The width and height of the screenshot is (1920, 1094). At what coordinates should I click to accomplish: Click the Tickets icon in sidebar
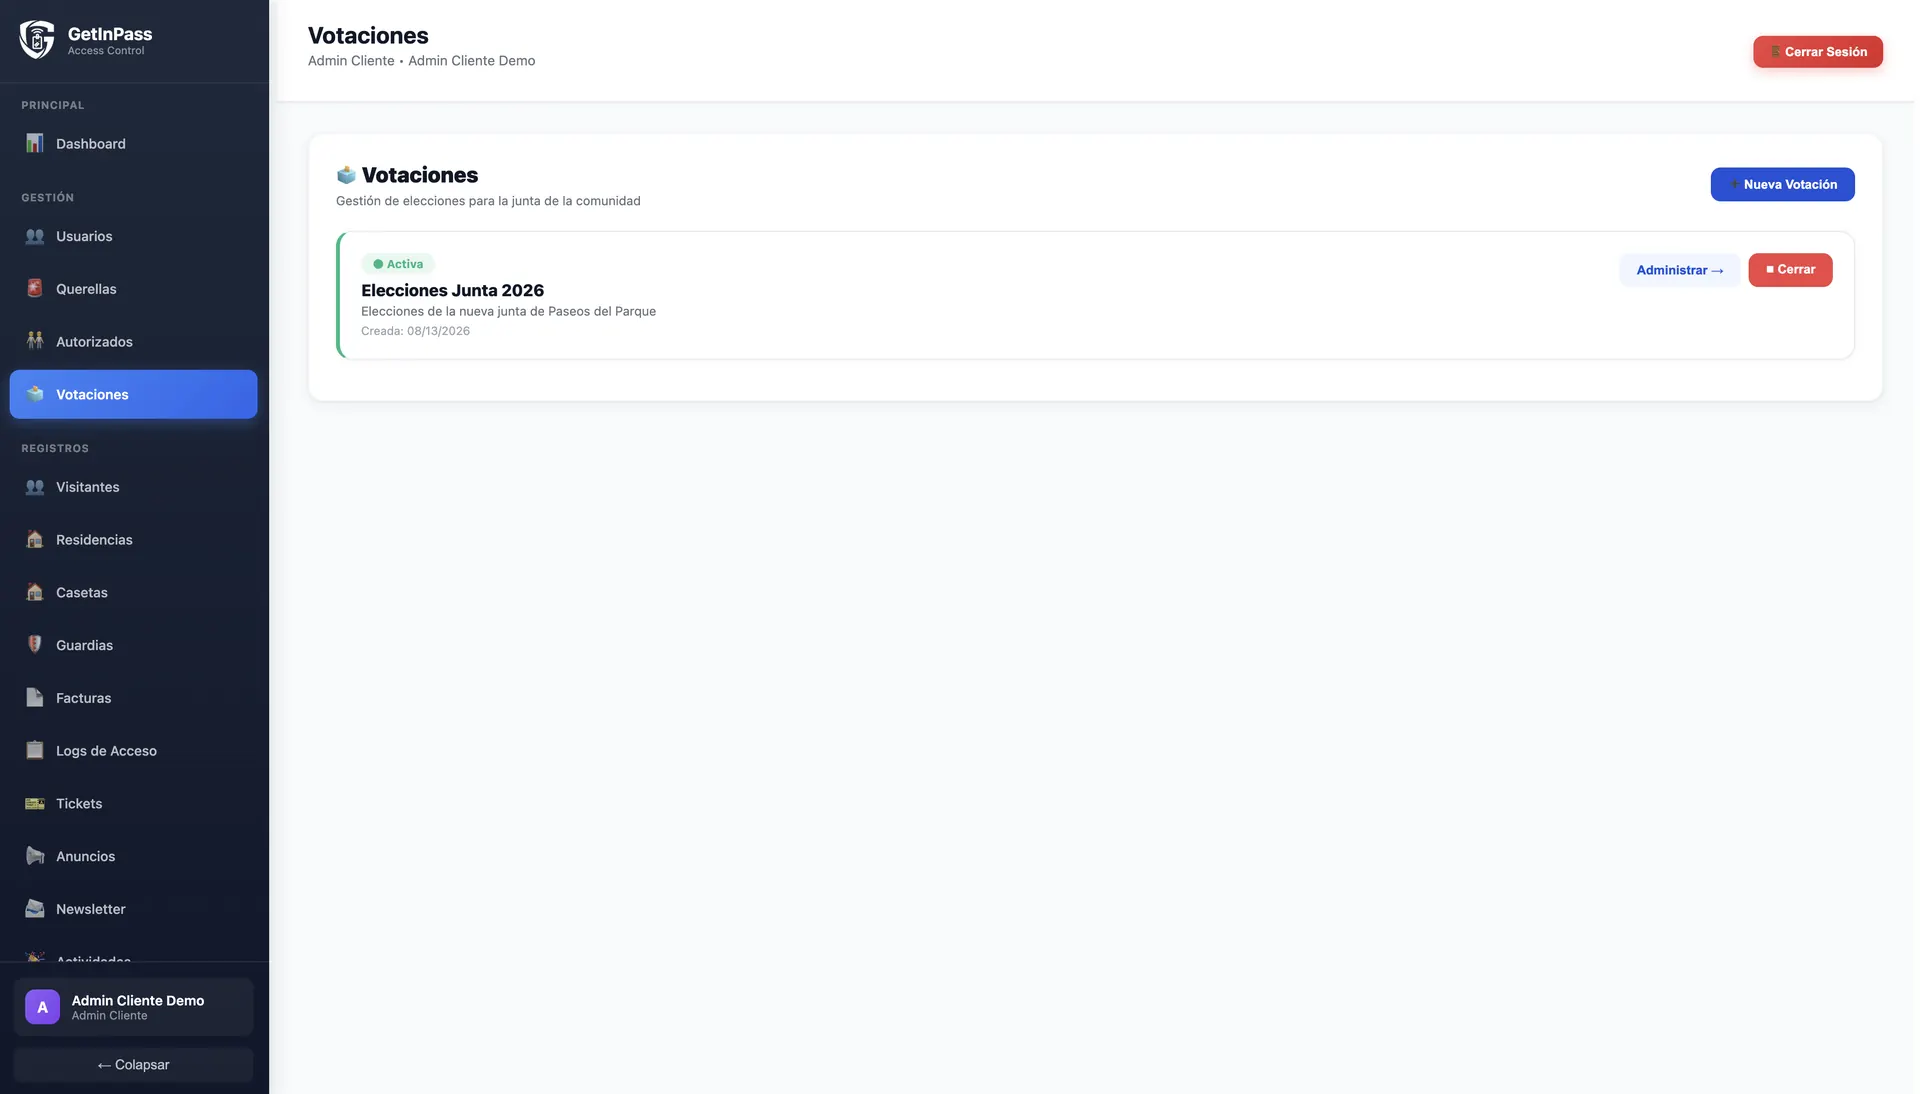click(x=35, y=803)
